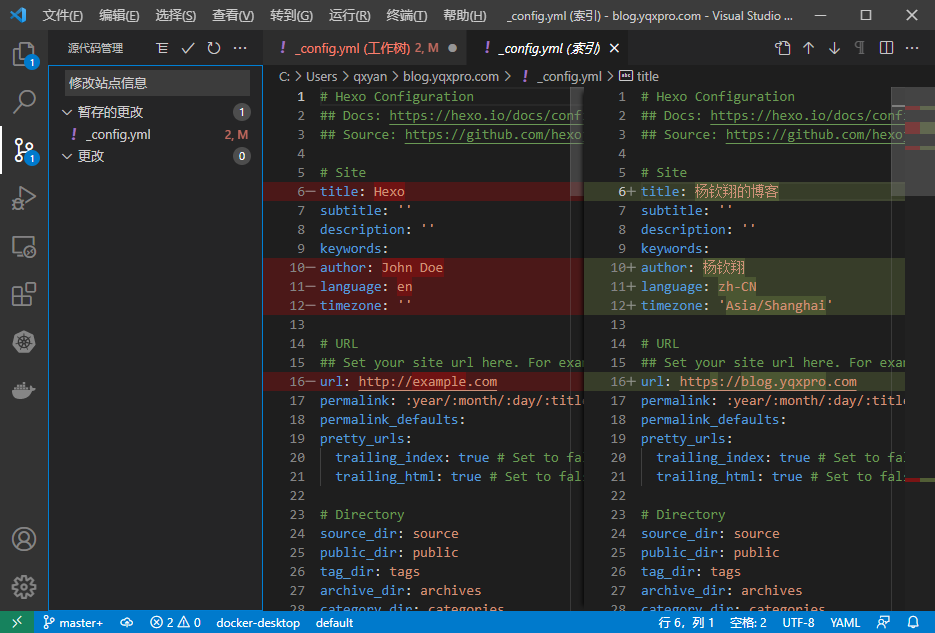Image resolution: width=935 pixels, height=633 pixels.
Task: Open the 运行 menu
Action: tap(349, 15)
